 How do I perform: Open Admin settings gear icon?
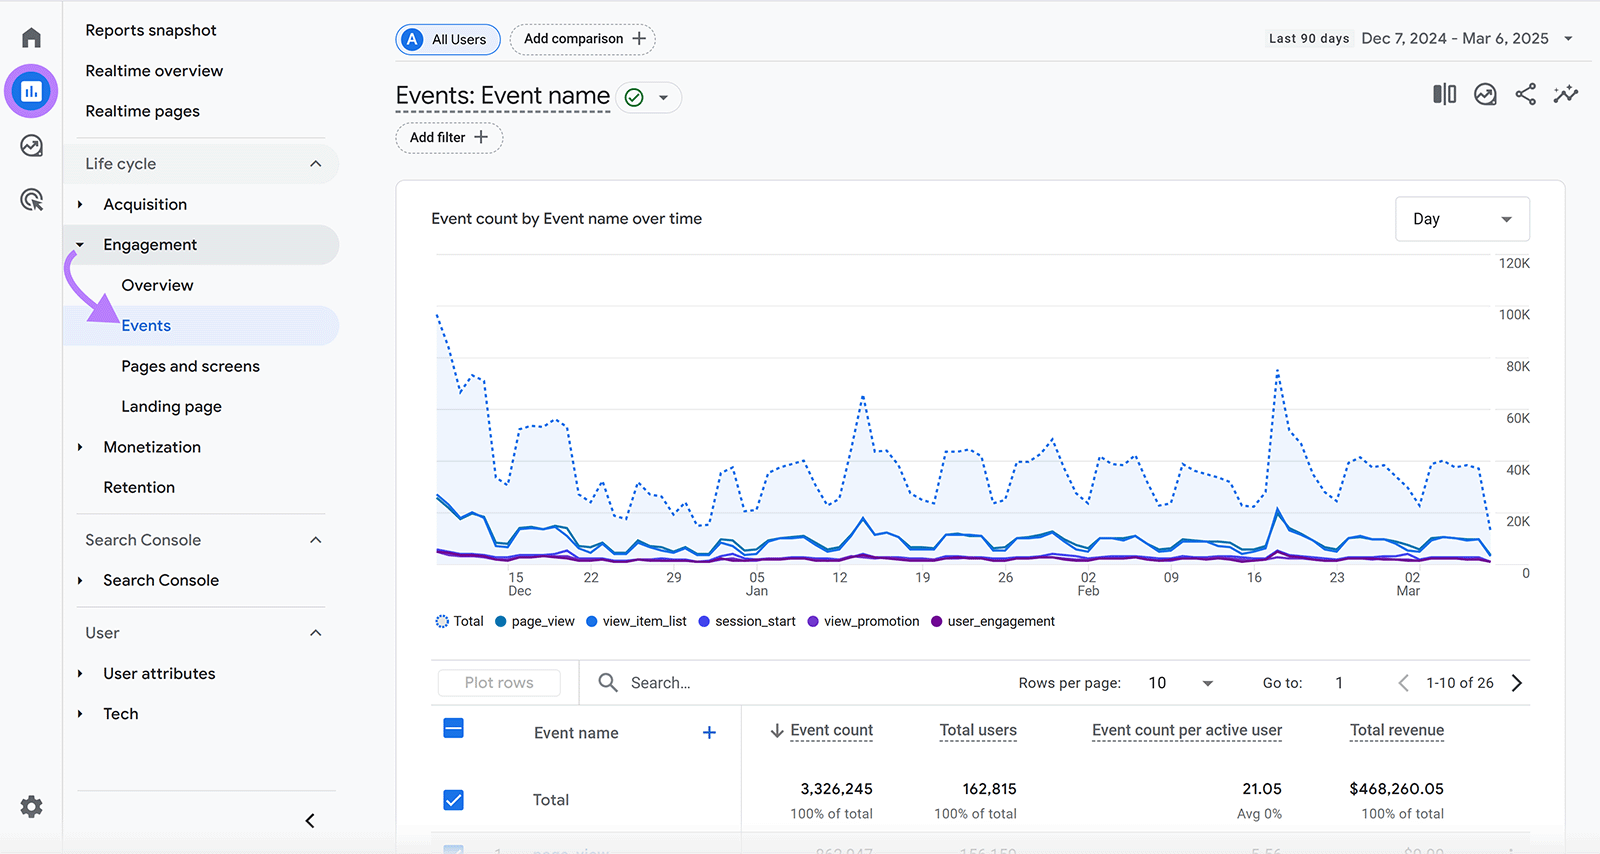point(31,806)
